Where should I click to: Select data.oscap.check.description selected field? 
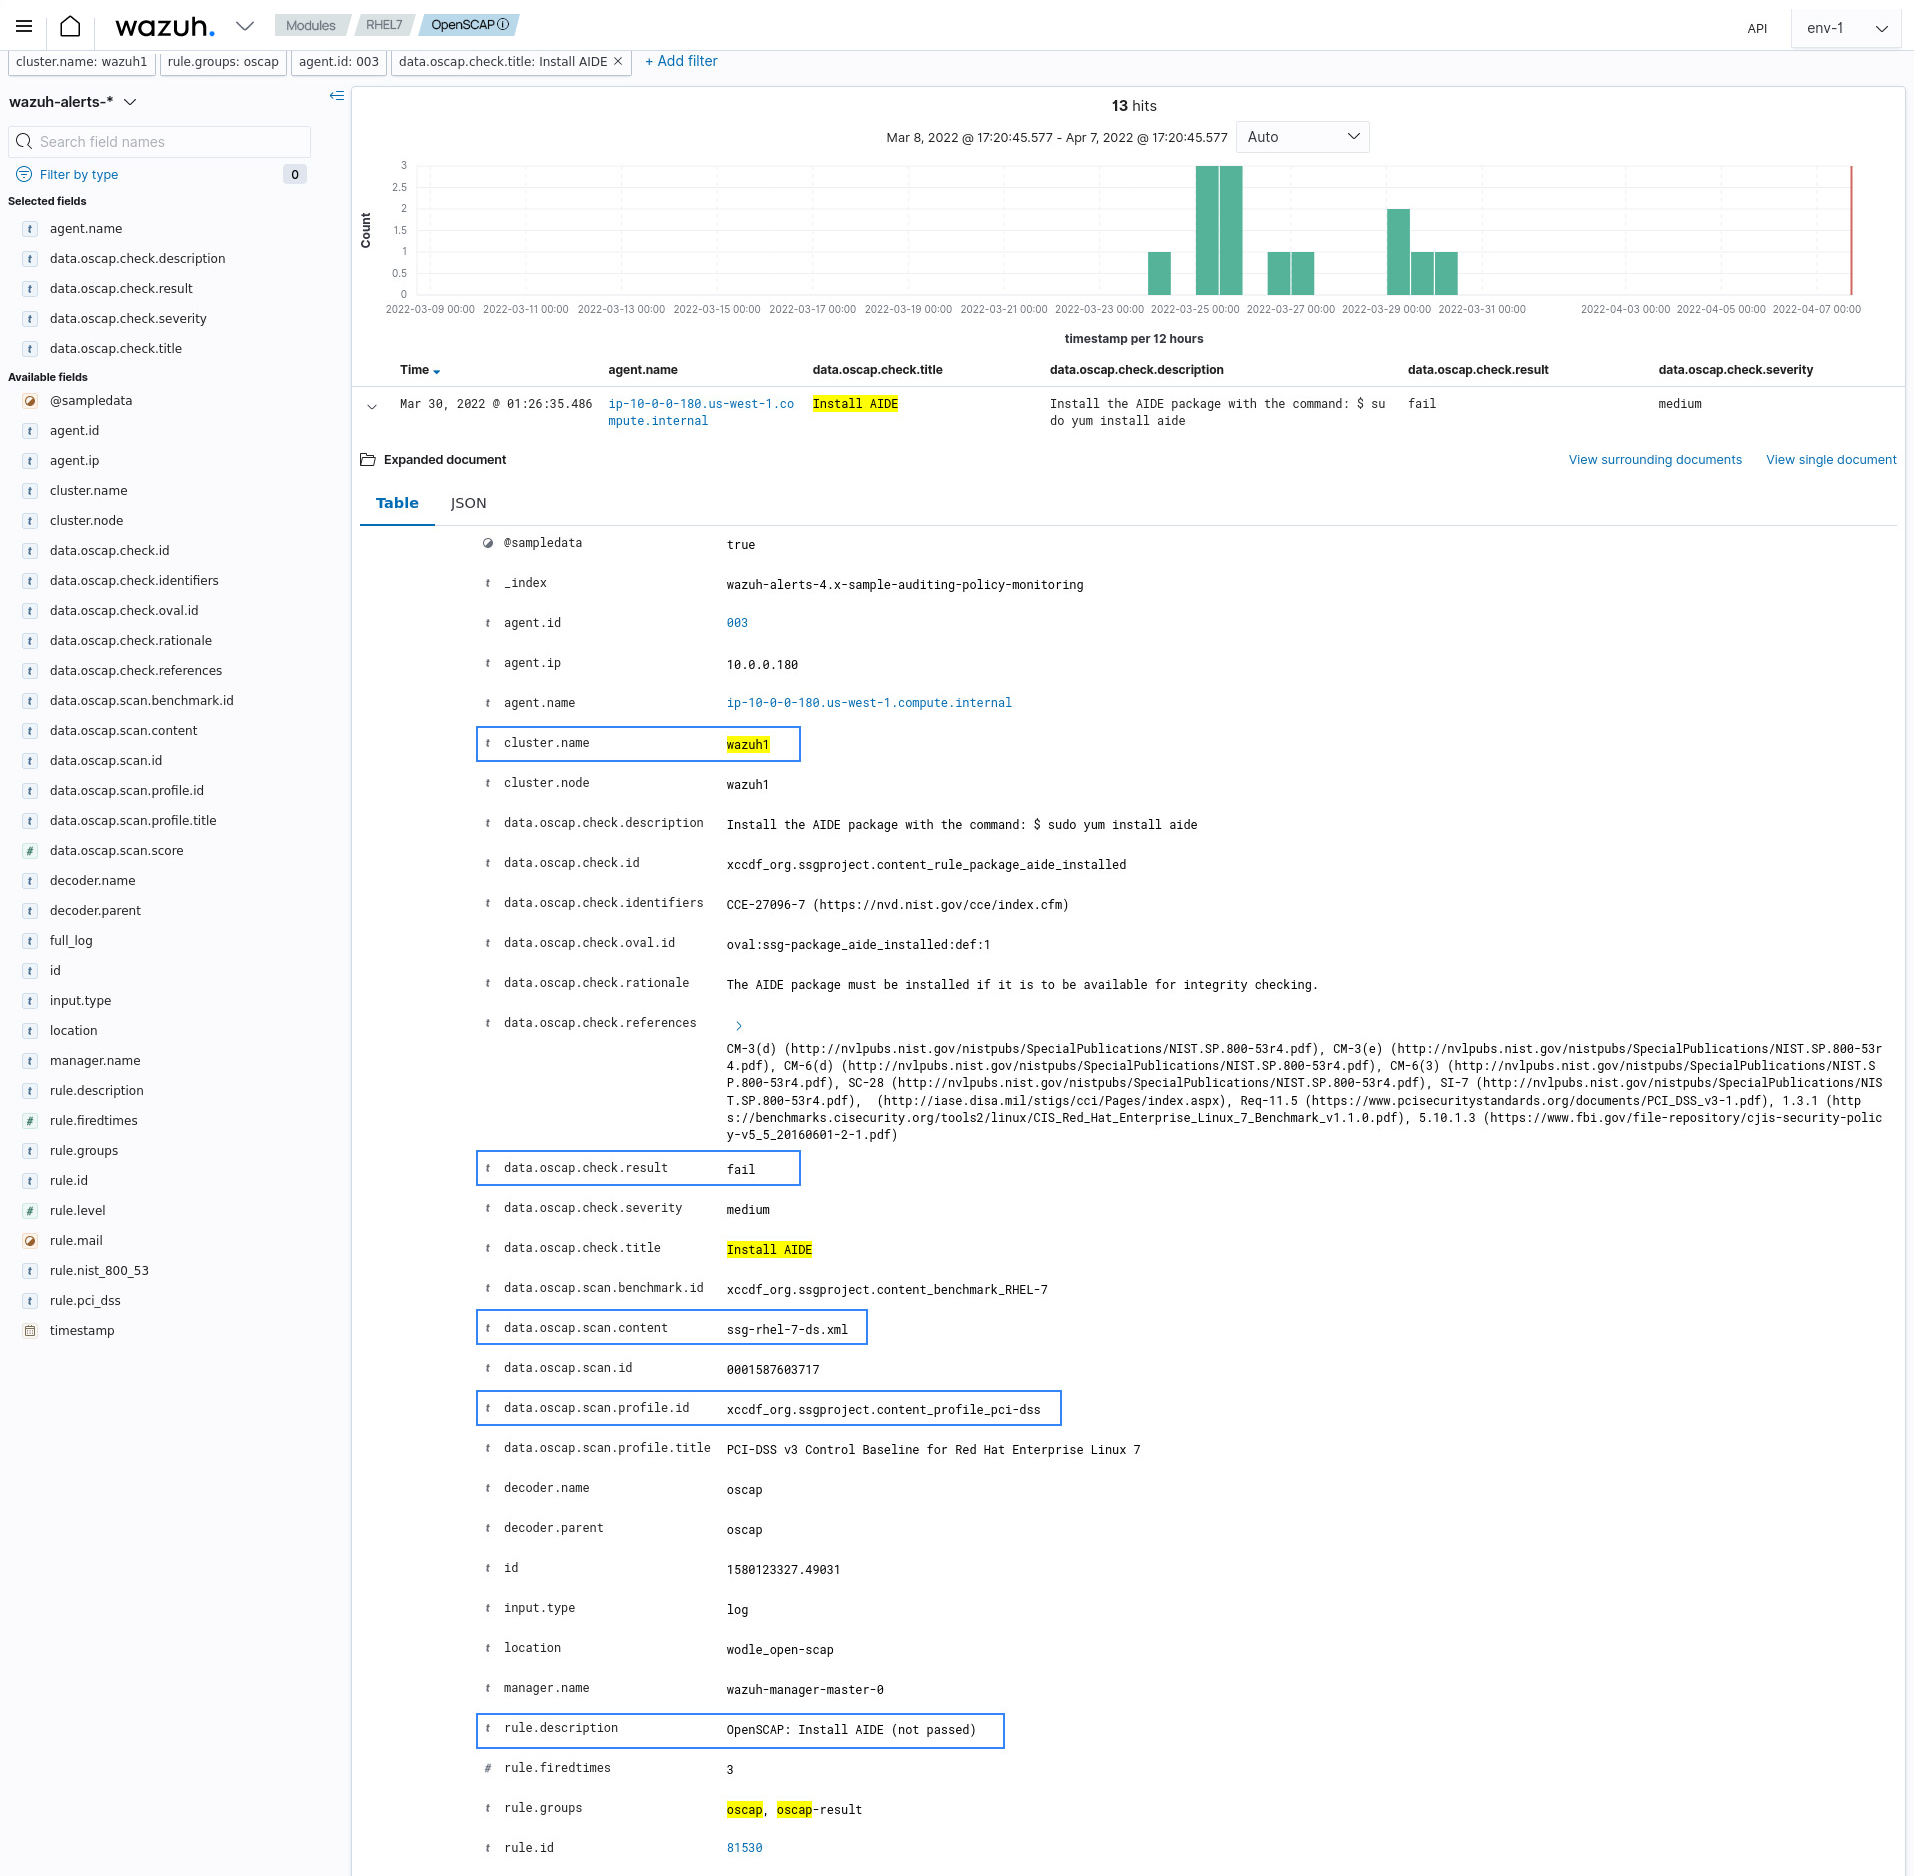[x=137, y=259]
